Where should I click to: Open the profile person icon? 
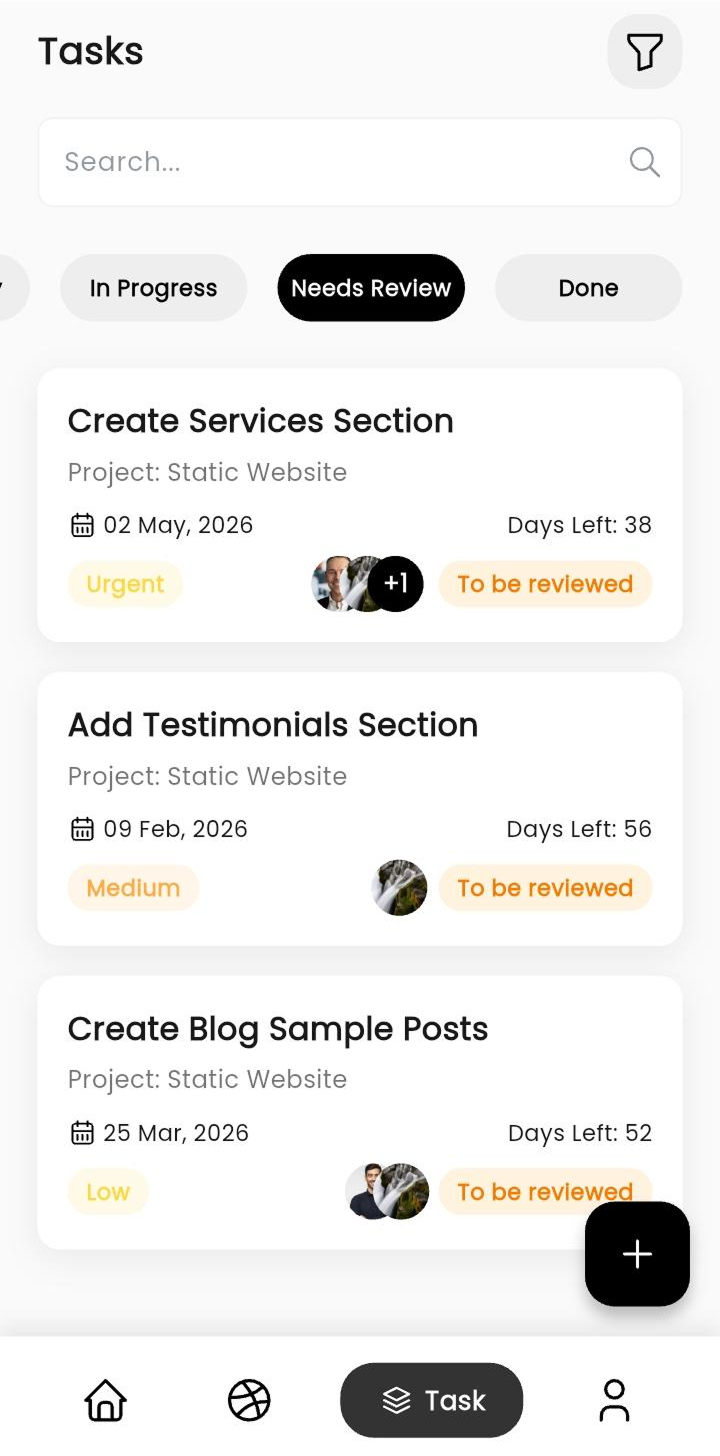[614, 1400]
